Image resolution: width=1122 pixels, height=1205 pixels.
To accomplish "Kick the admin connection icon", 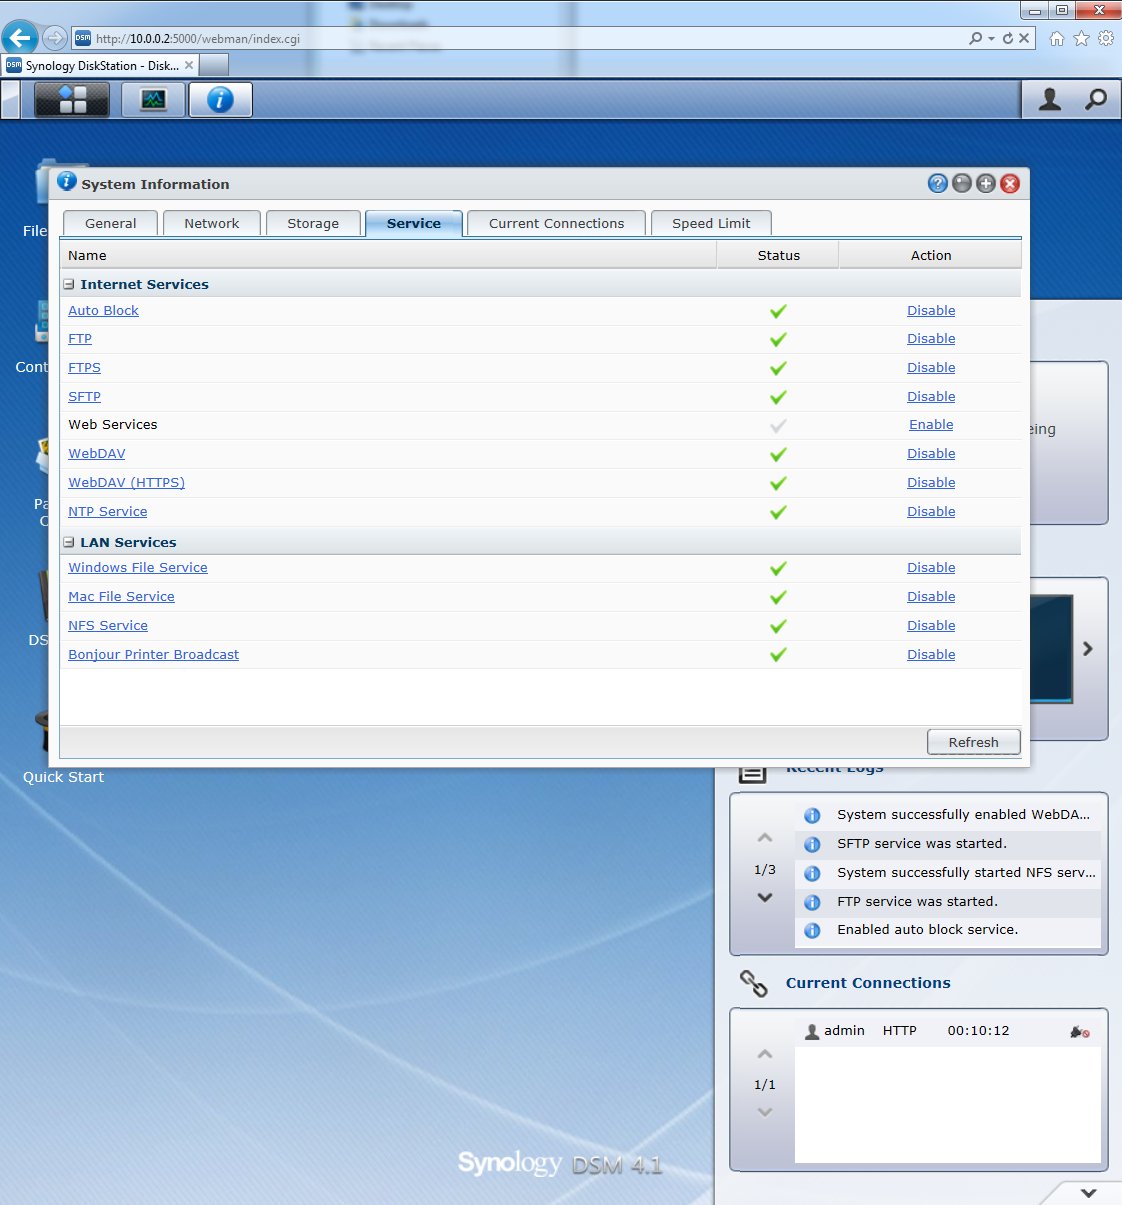I will coord(1080,1032).
